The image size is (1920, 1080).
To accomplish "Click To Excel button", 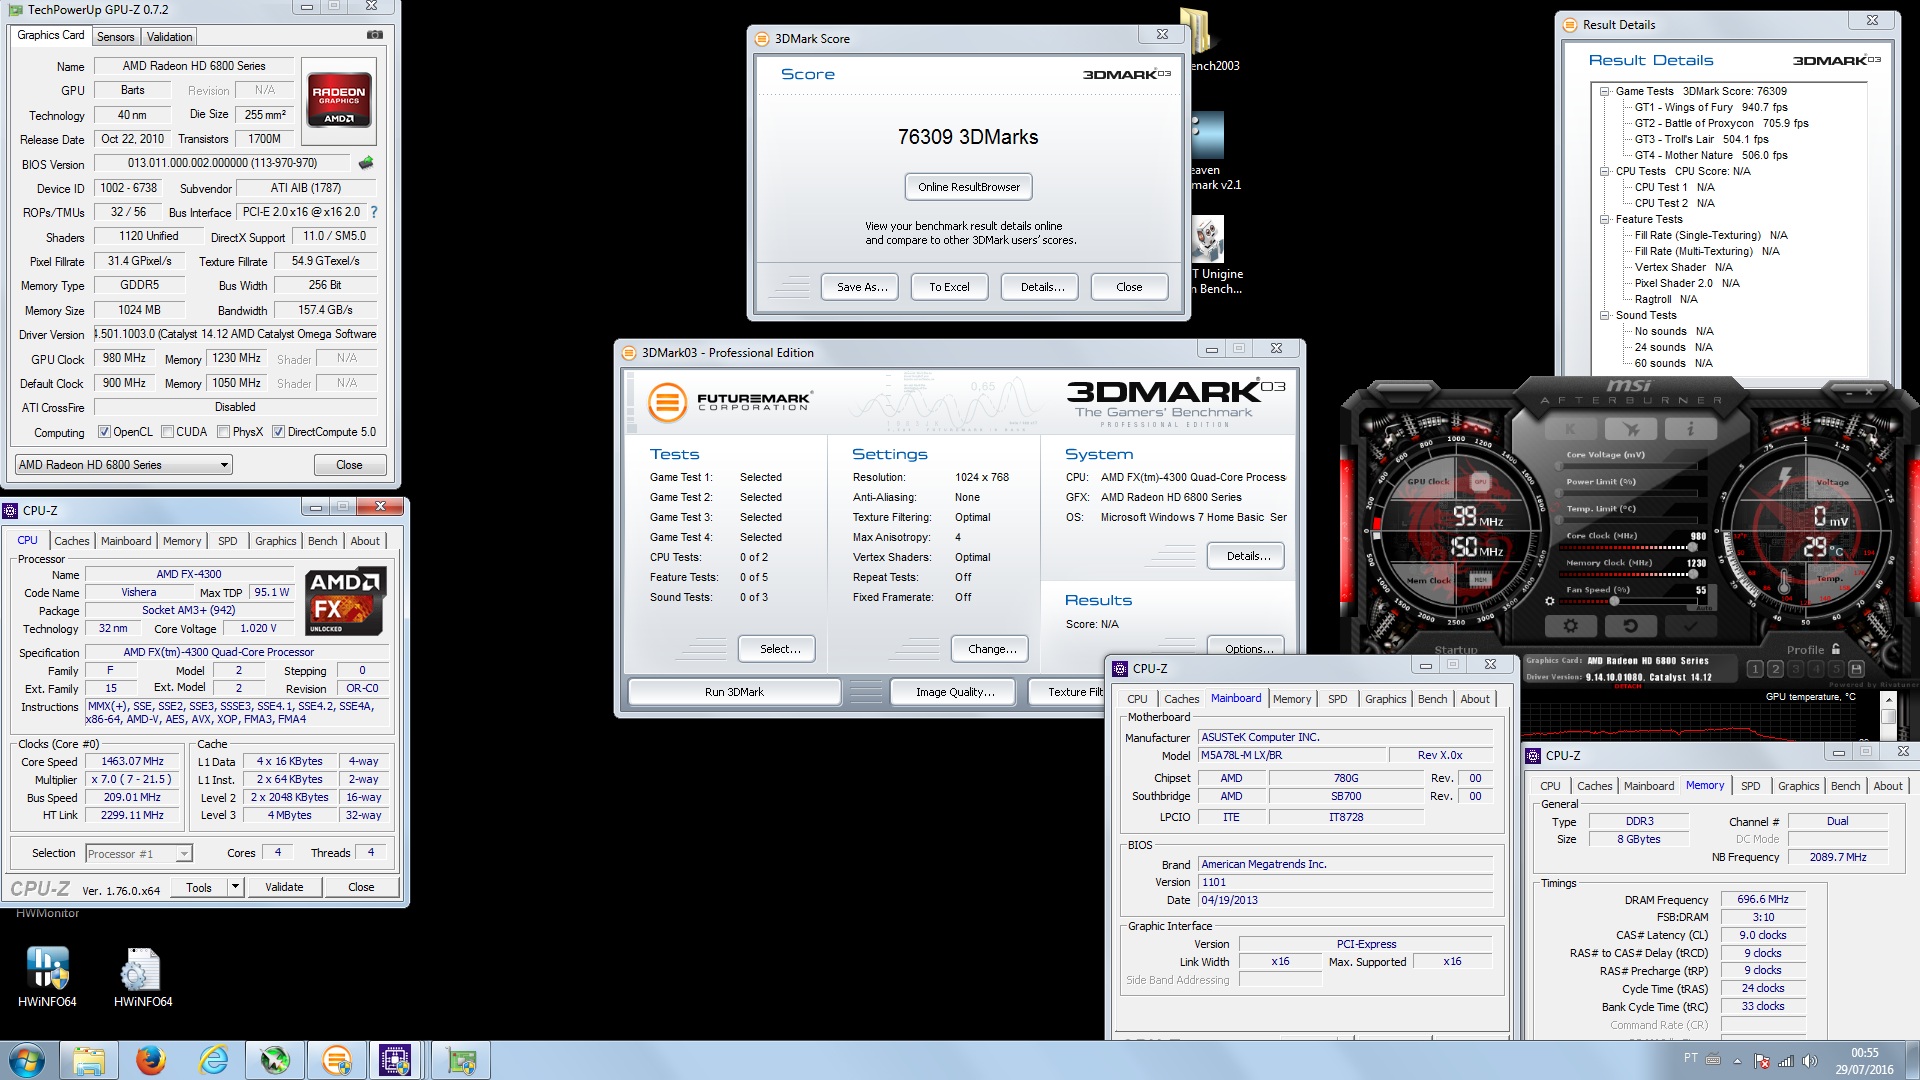I will 949,287.
